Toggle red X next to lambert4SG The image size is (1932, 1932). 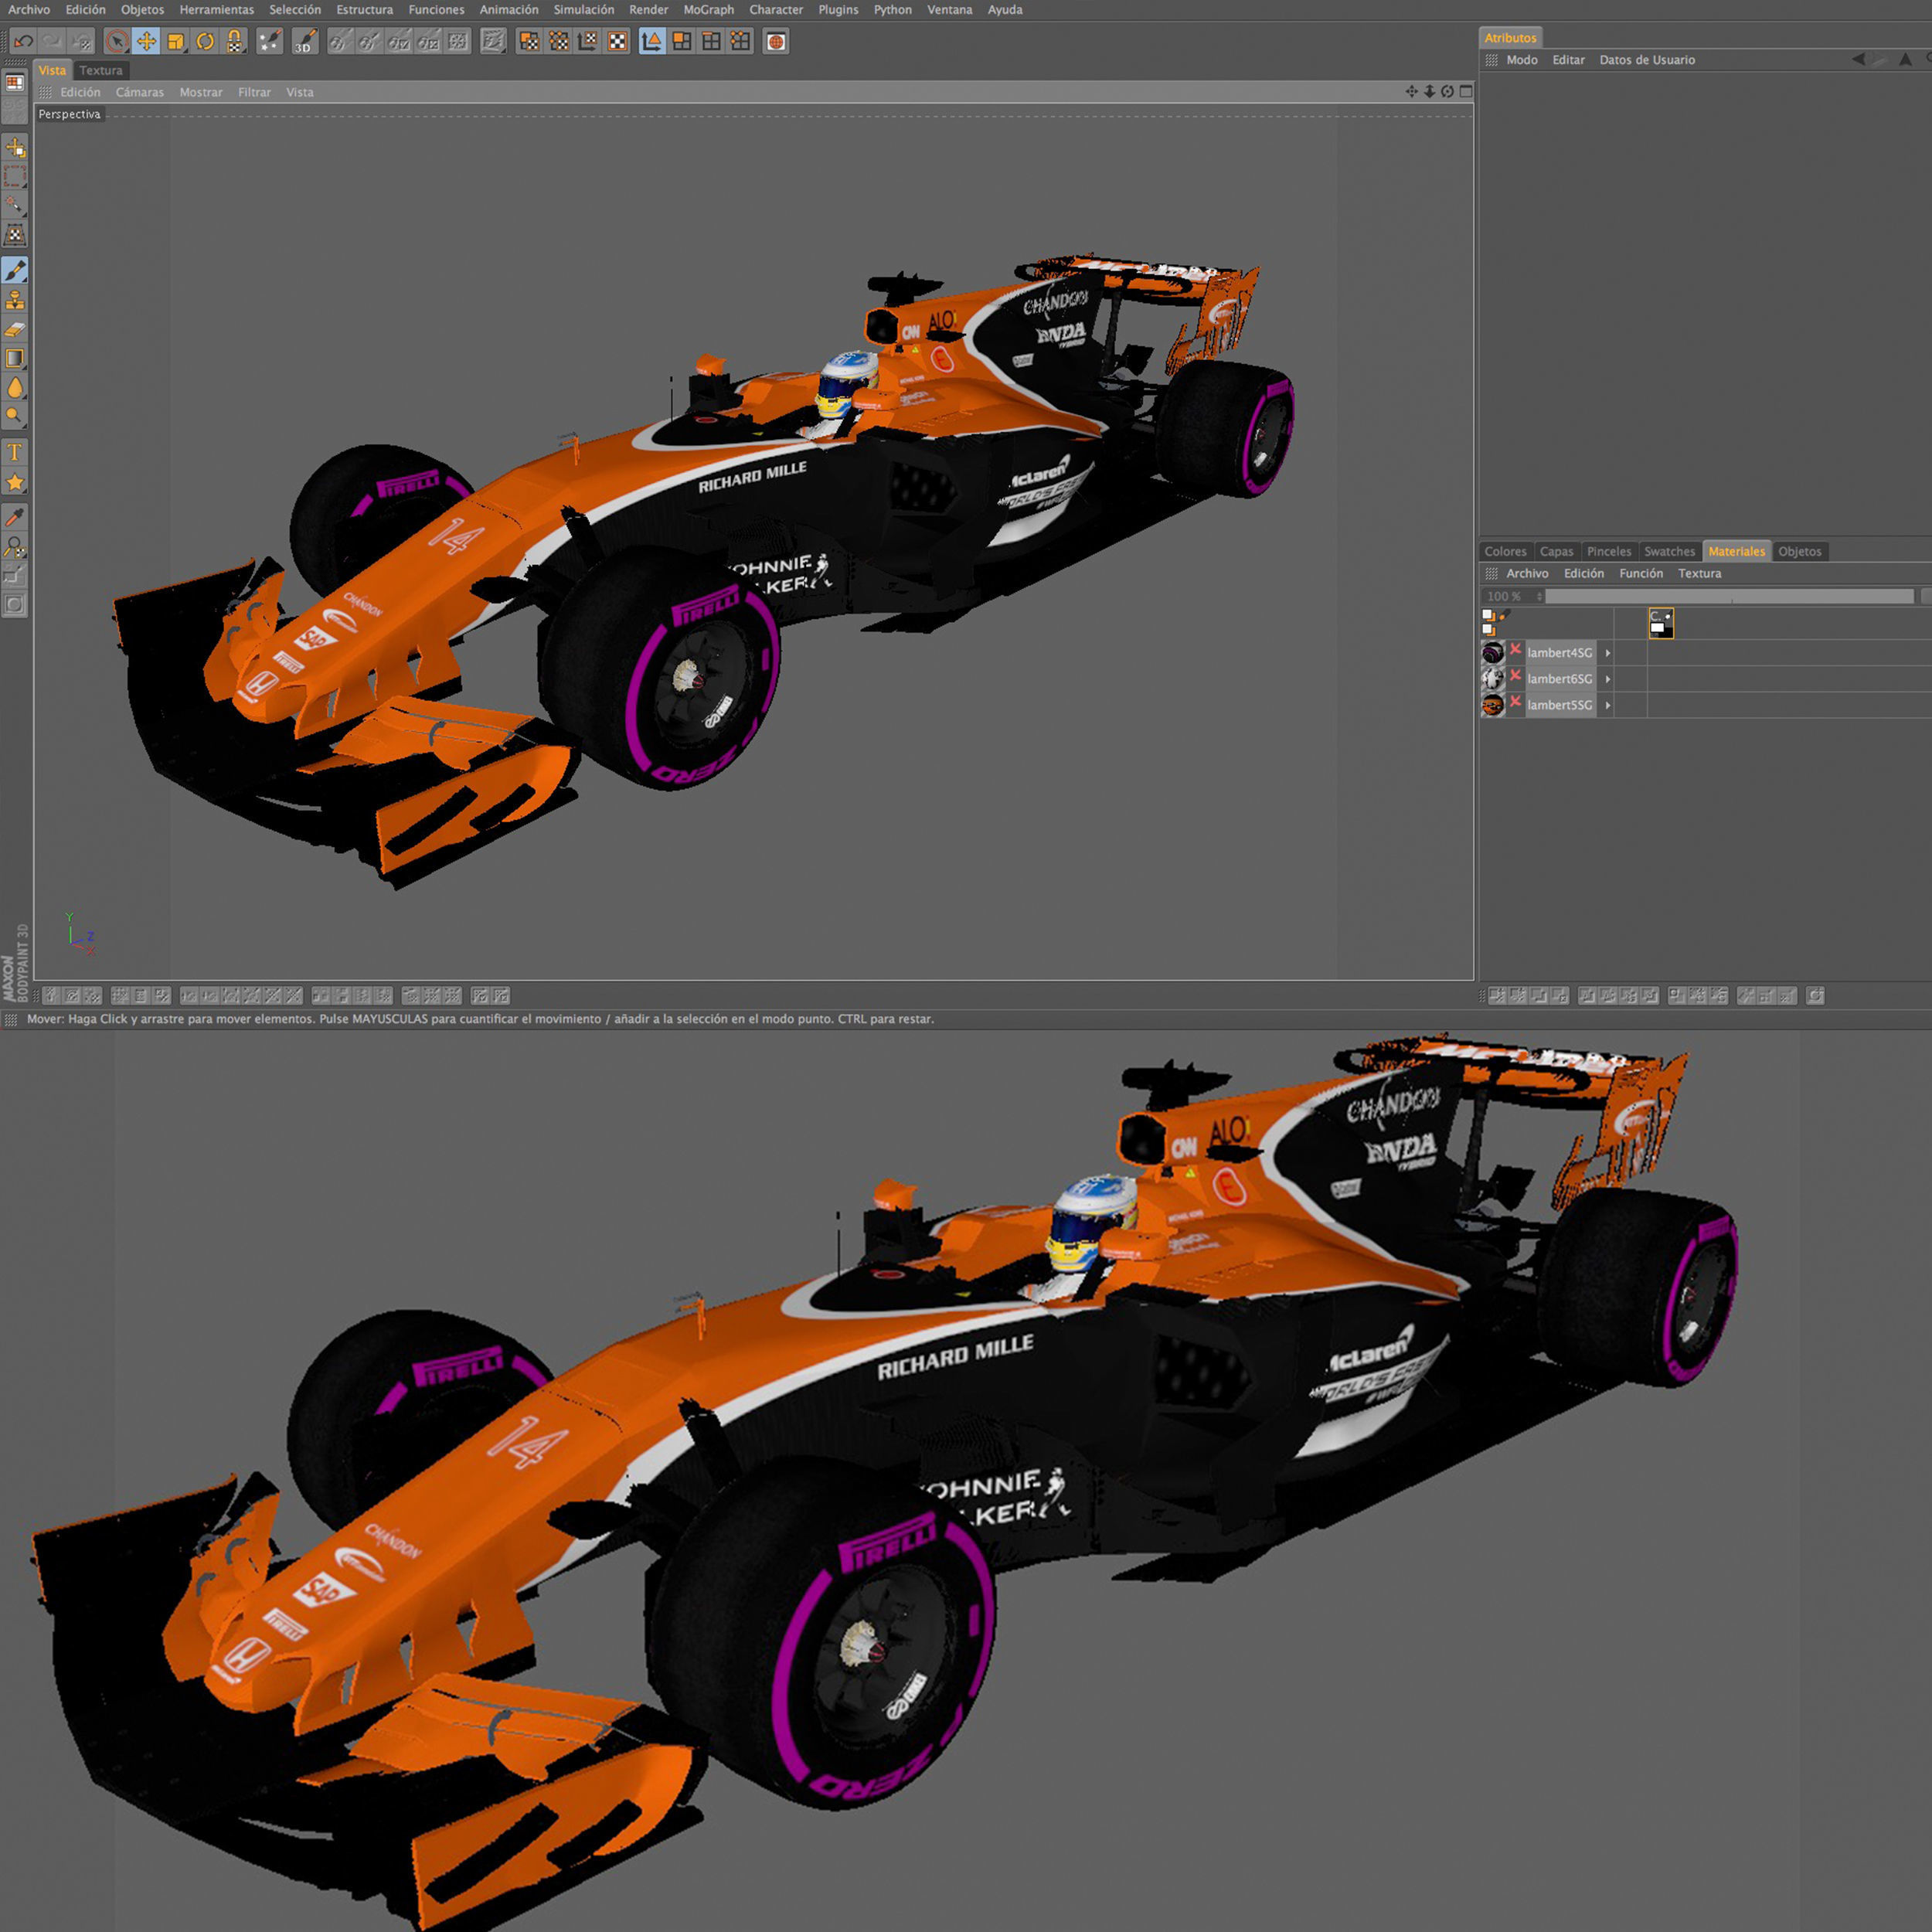[1515, 650]
